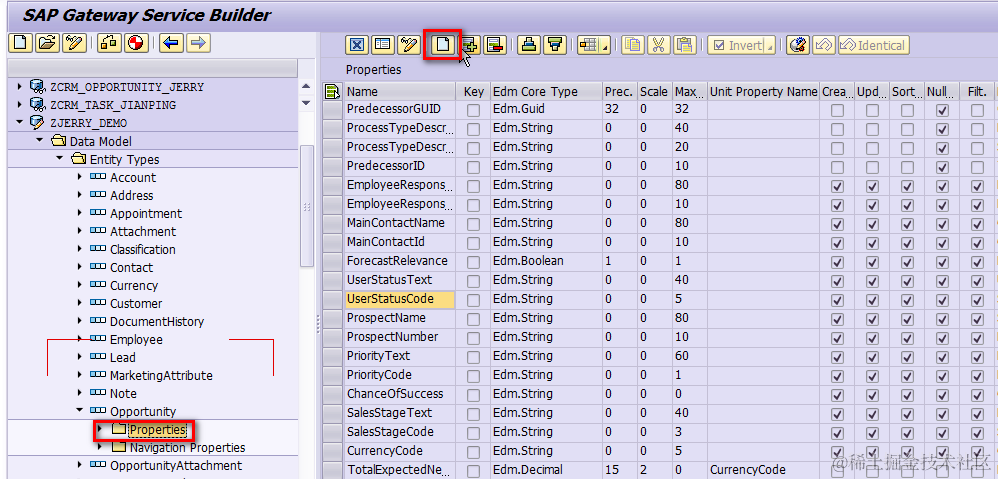
Task: Click the Append Row blank page icon
Action: (x=443, y=45)
